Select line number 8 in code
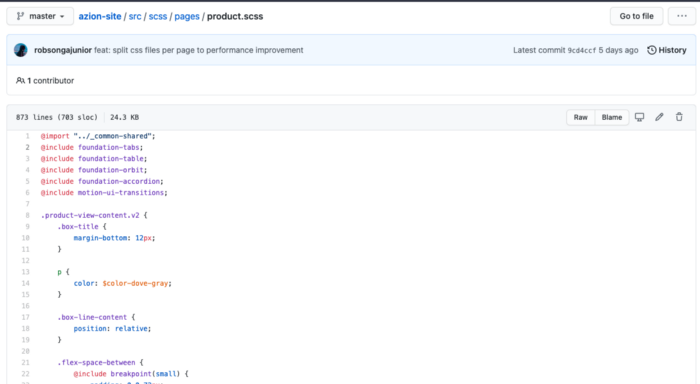Image resolution: width=700 pixels, height=384 pixels. pyautogui.click(x=27, y=215)
